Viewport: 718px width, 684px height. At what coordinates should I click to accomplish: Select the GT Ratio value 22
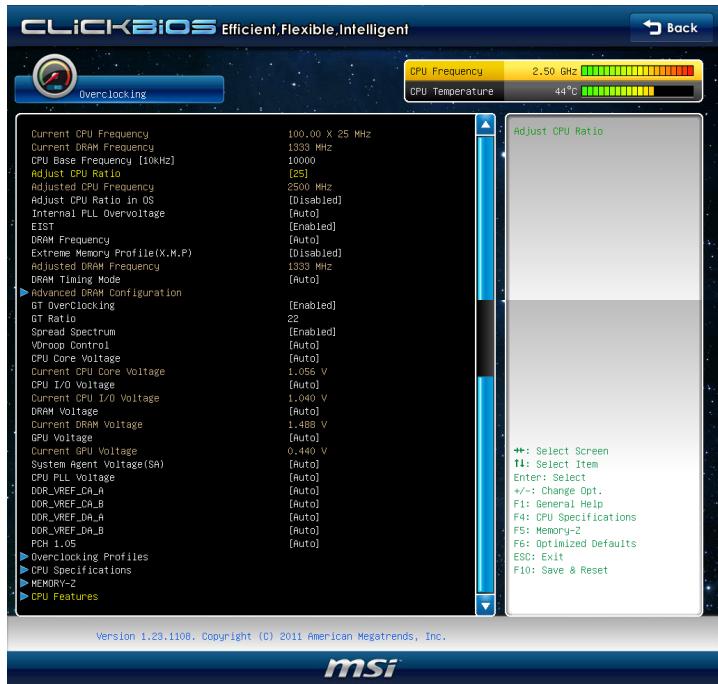pyautogui.click(x=293, y=319)
